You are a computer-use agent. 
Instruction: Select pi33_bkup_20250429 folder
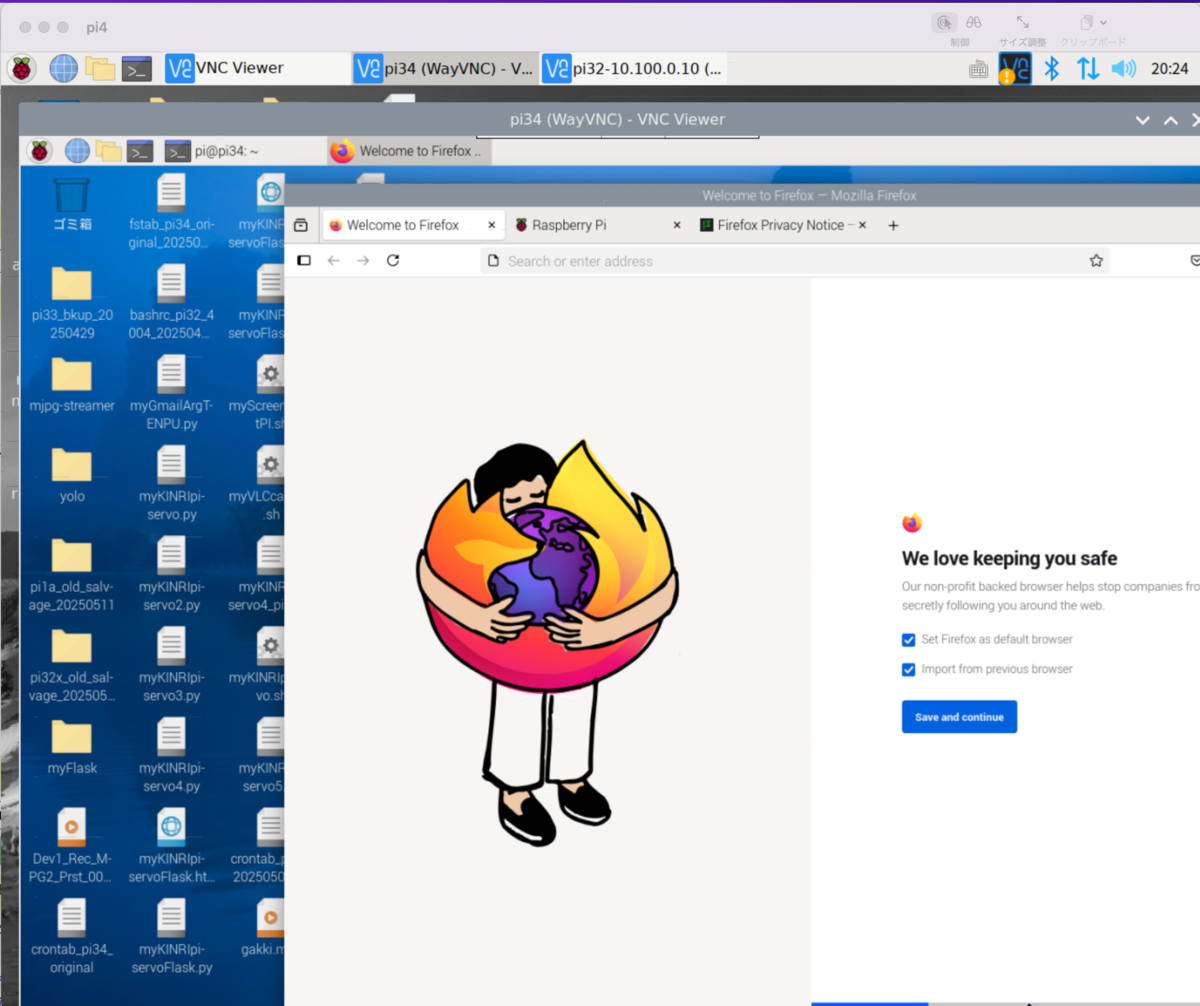click(72, 303)
